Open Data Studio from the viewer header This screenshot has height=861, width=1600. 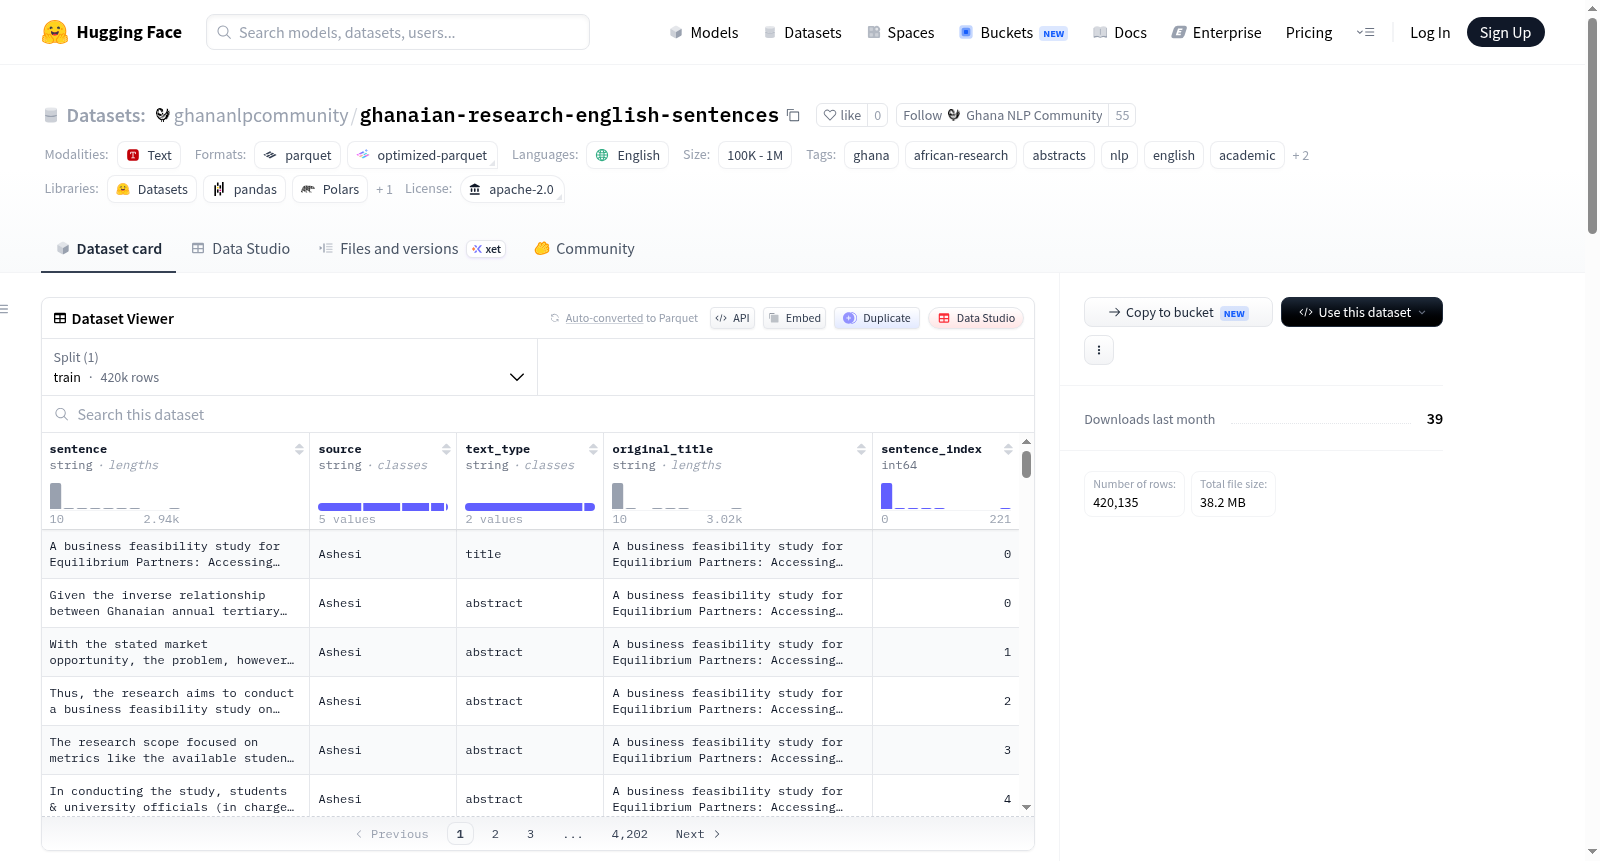975,318
